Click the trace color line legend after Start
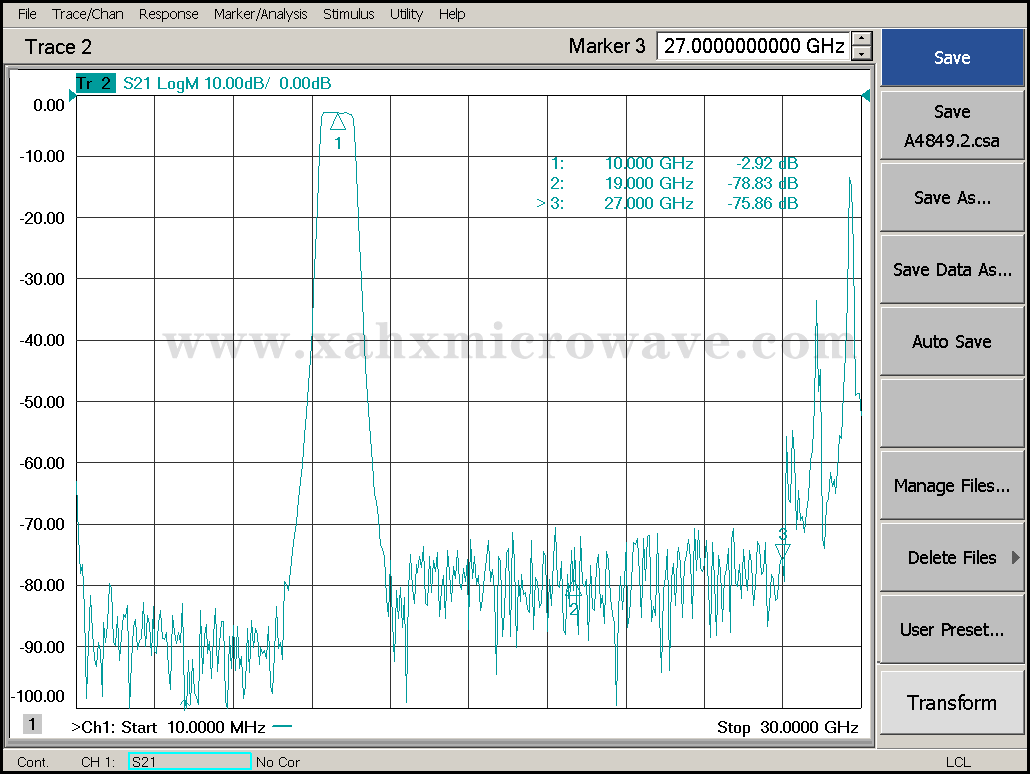The image size is (1030, 774). (x=282, y=727)
